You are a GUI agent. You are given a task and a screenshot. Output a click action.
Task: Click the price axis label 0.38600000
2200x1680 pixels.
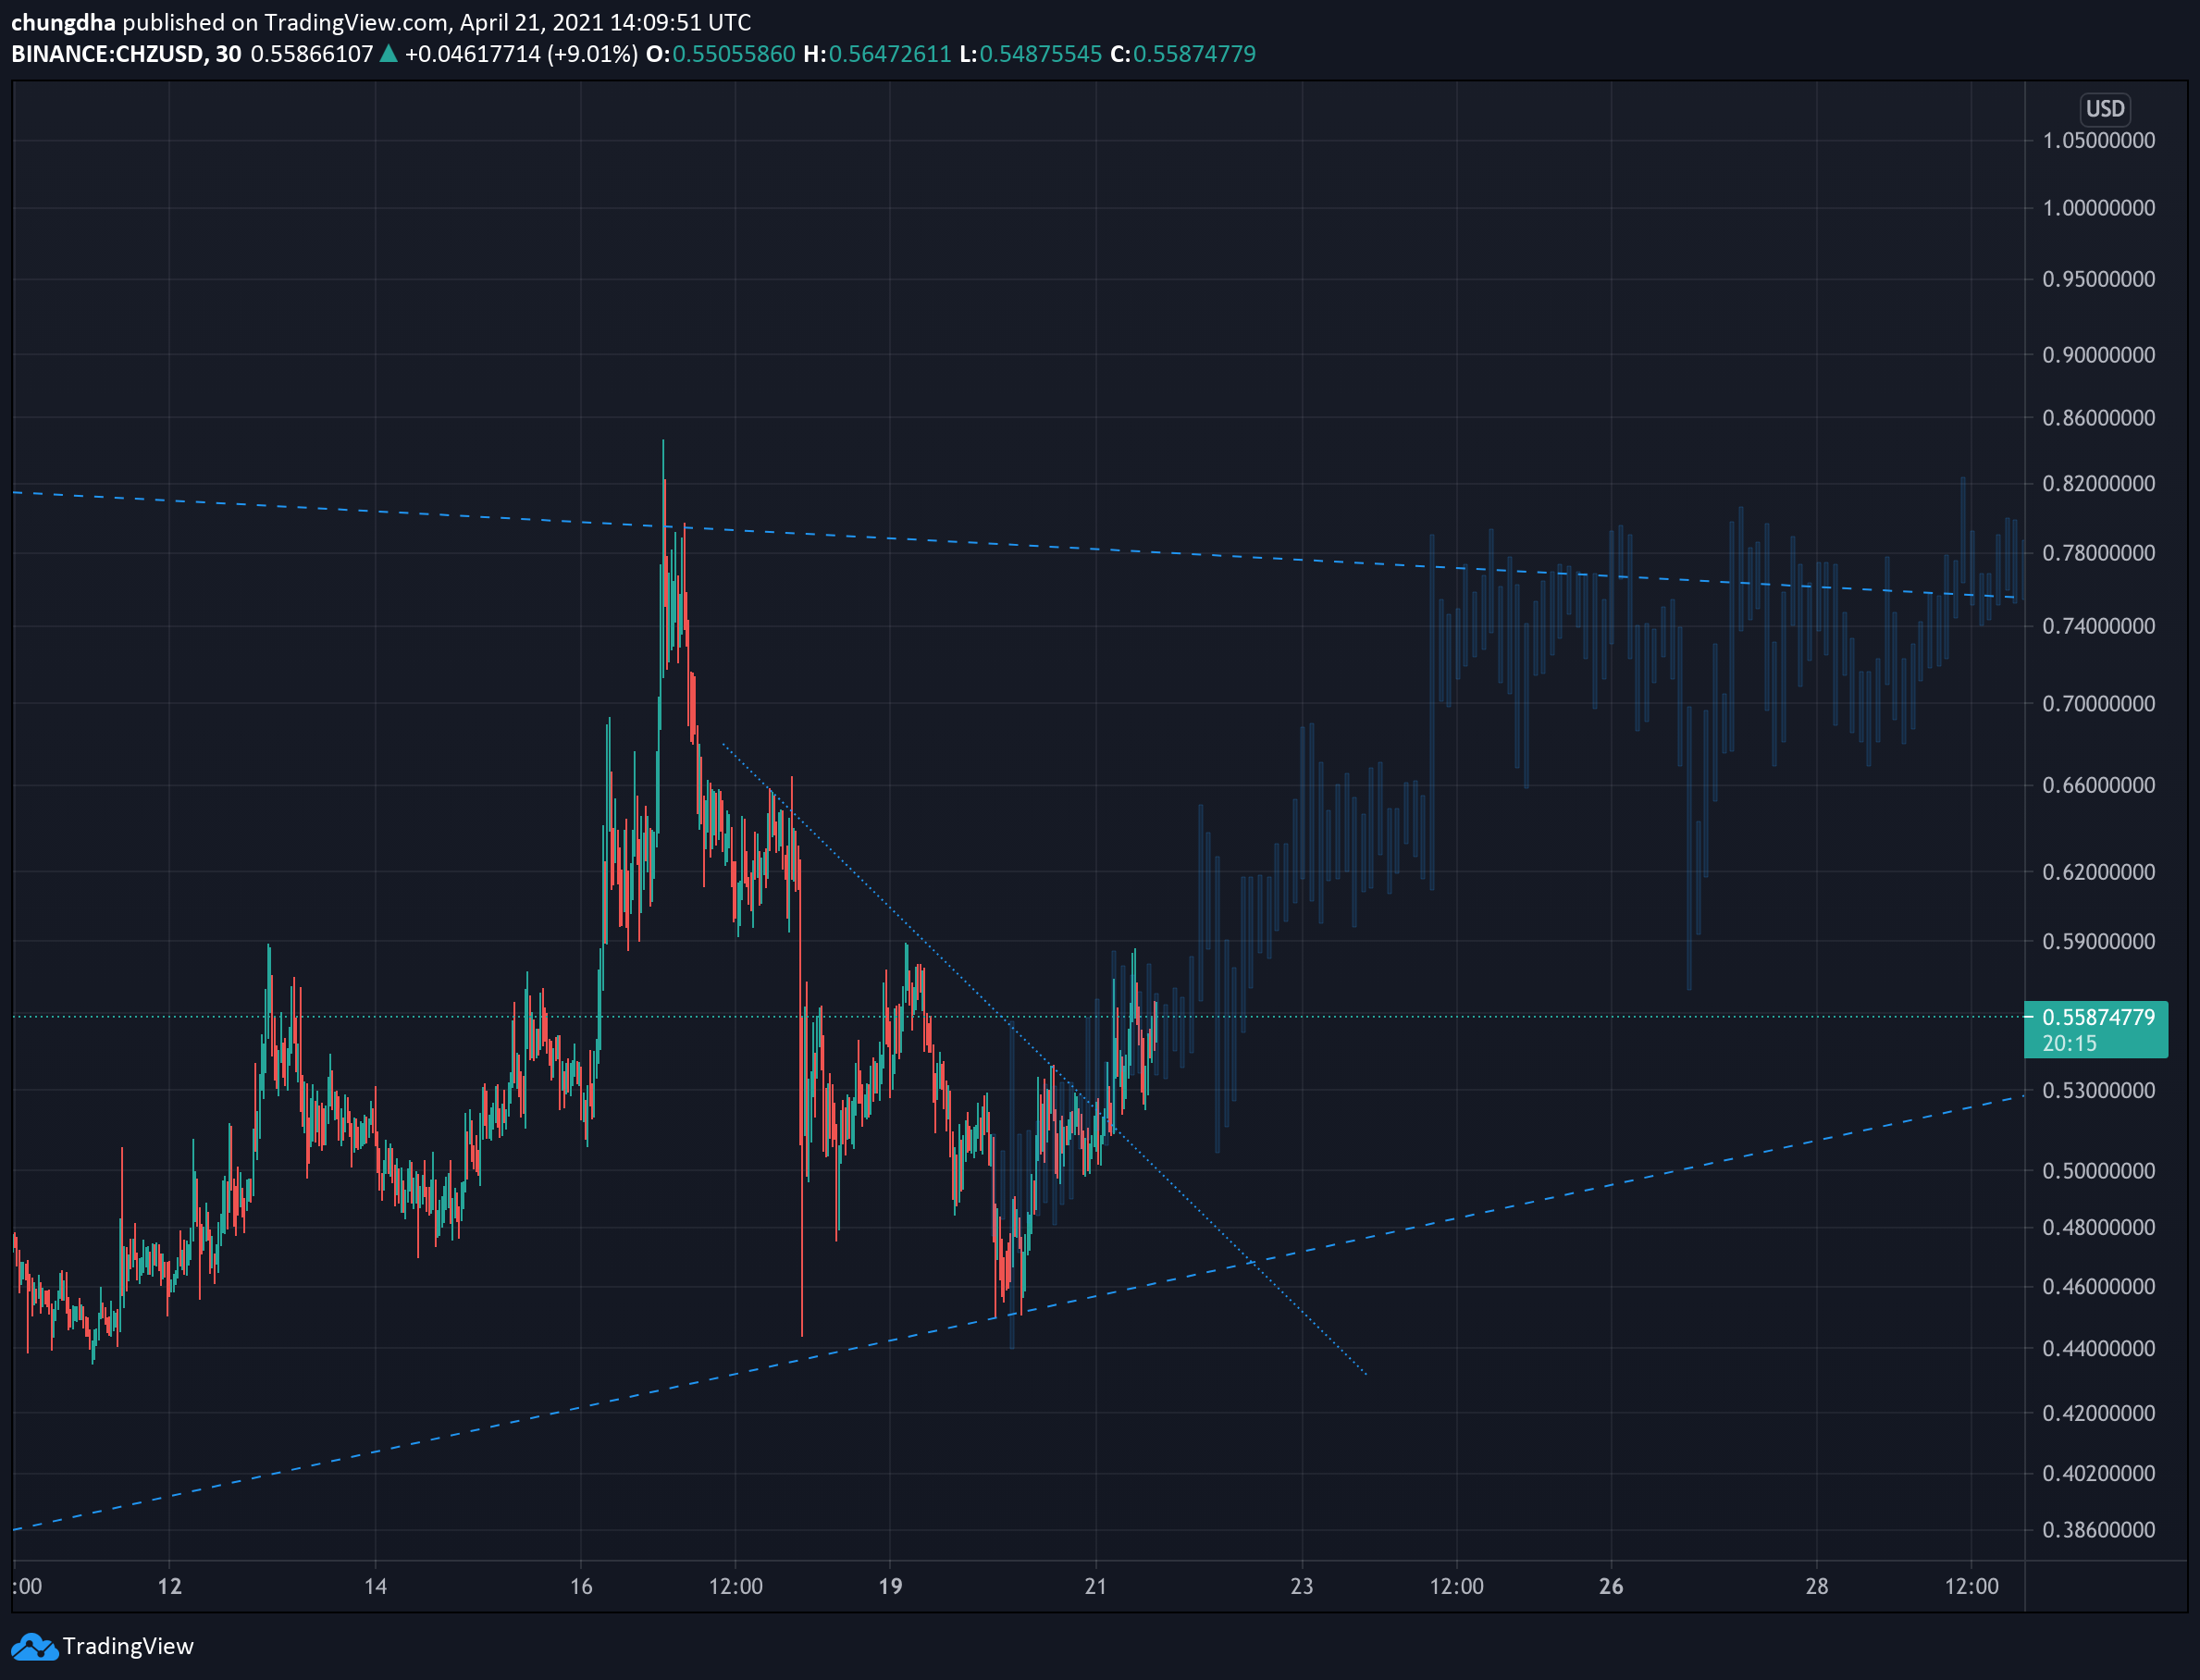(x=2098, y=1530)
